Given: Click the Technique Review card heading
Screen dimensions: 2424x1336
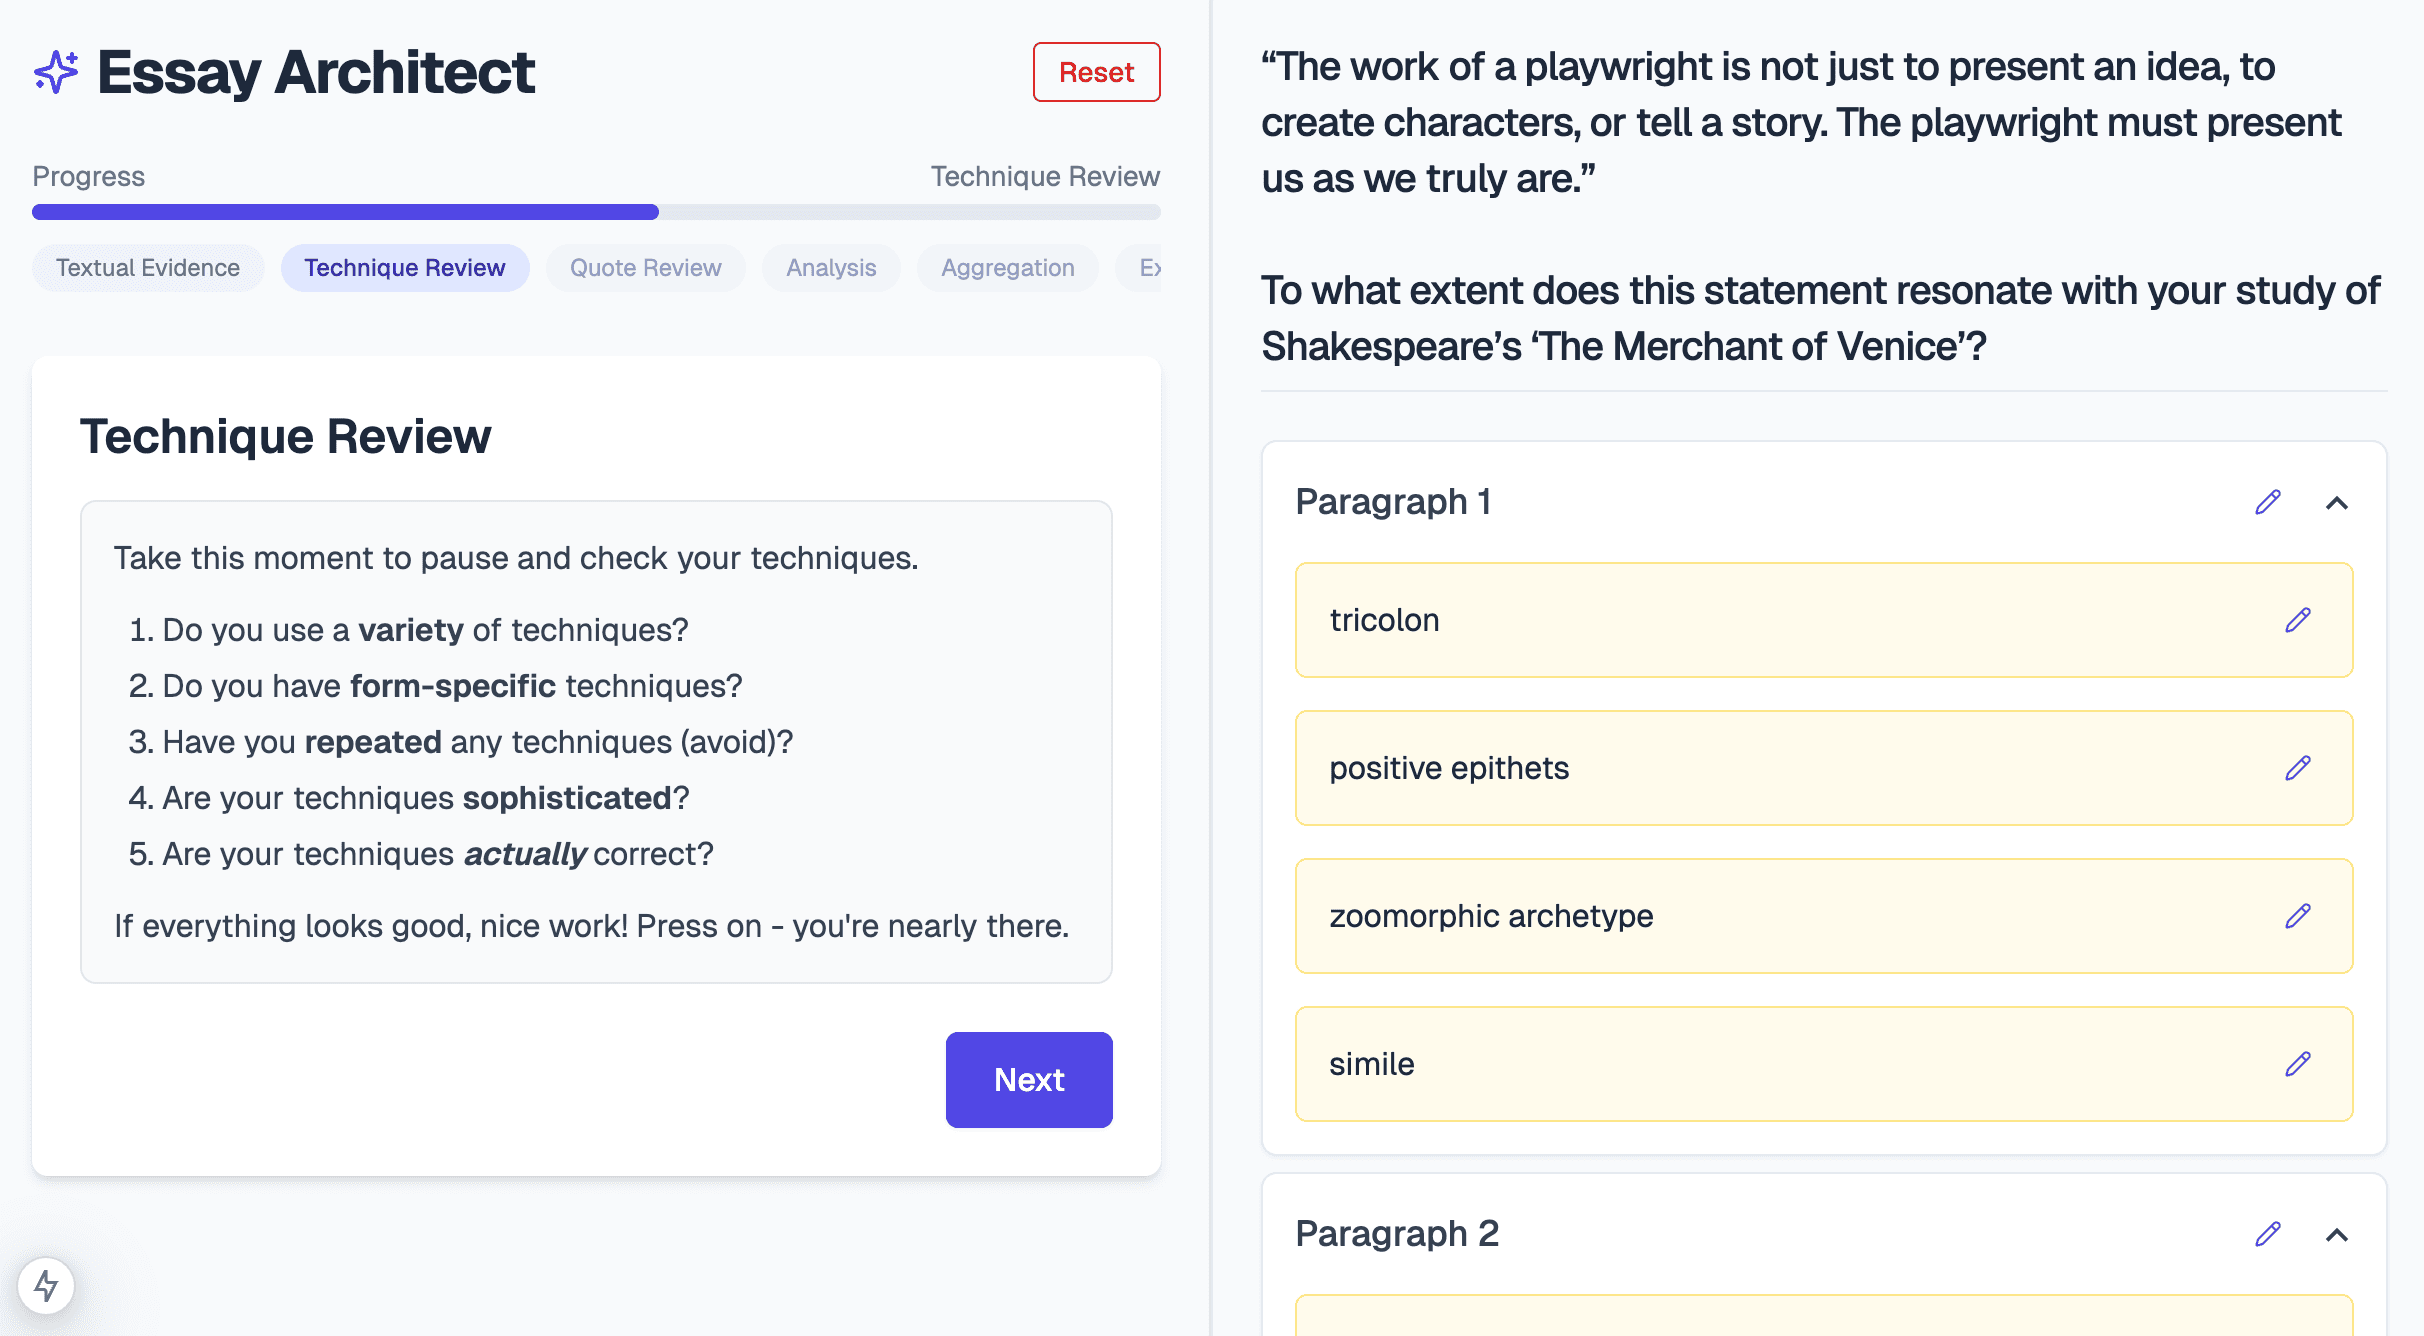Looking at the screenshot, I should (285, 437).
